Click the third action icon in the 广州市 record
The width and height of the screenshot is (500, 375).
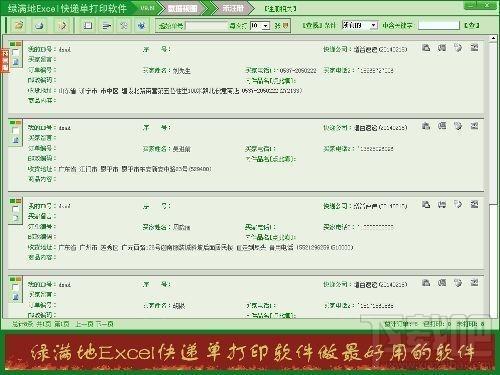[x=458, y=204]
